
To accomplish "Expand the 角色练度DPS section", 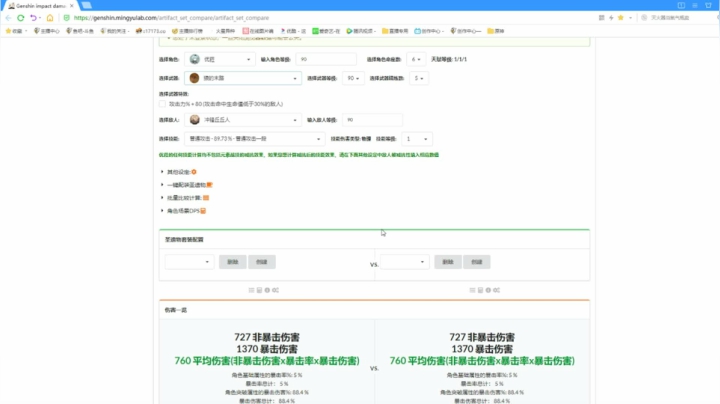I will tap(182, 211).
